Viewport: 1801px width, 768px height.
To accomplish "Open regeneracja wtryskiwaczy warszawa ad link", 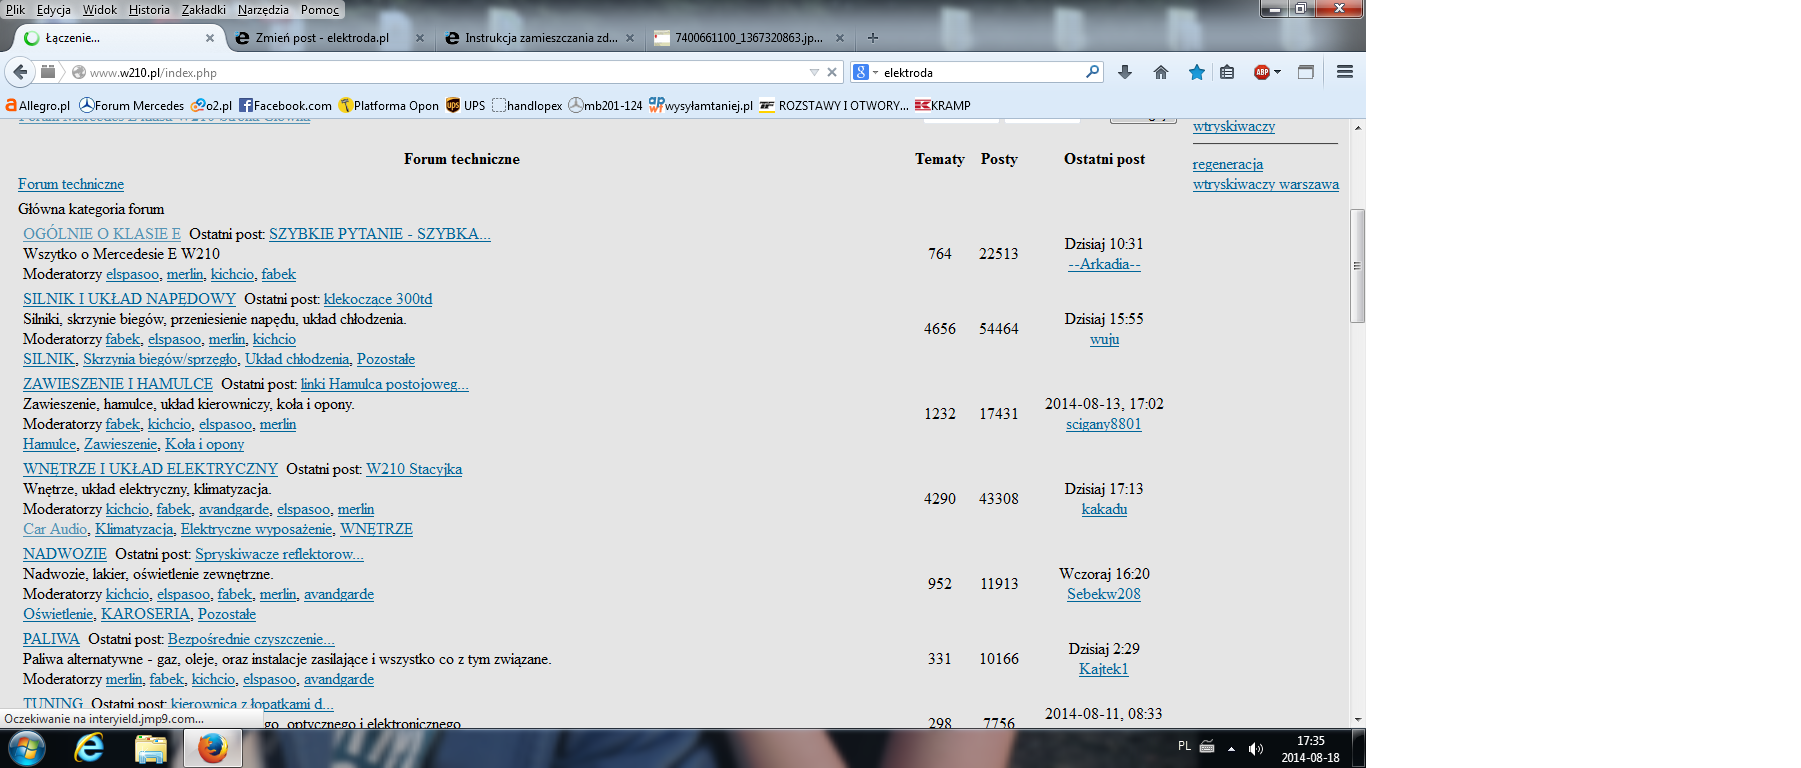I will (x=1266, y=174).
